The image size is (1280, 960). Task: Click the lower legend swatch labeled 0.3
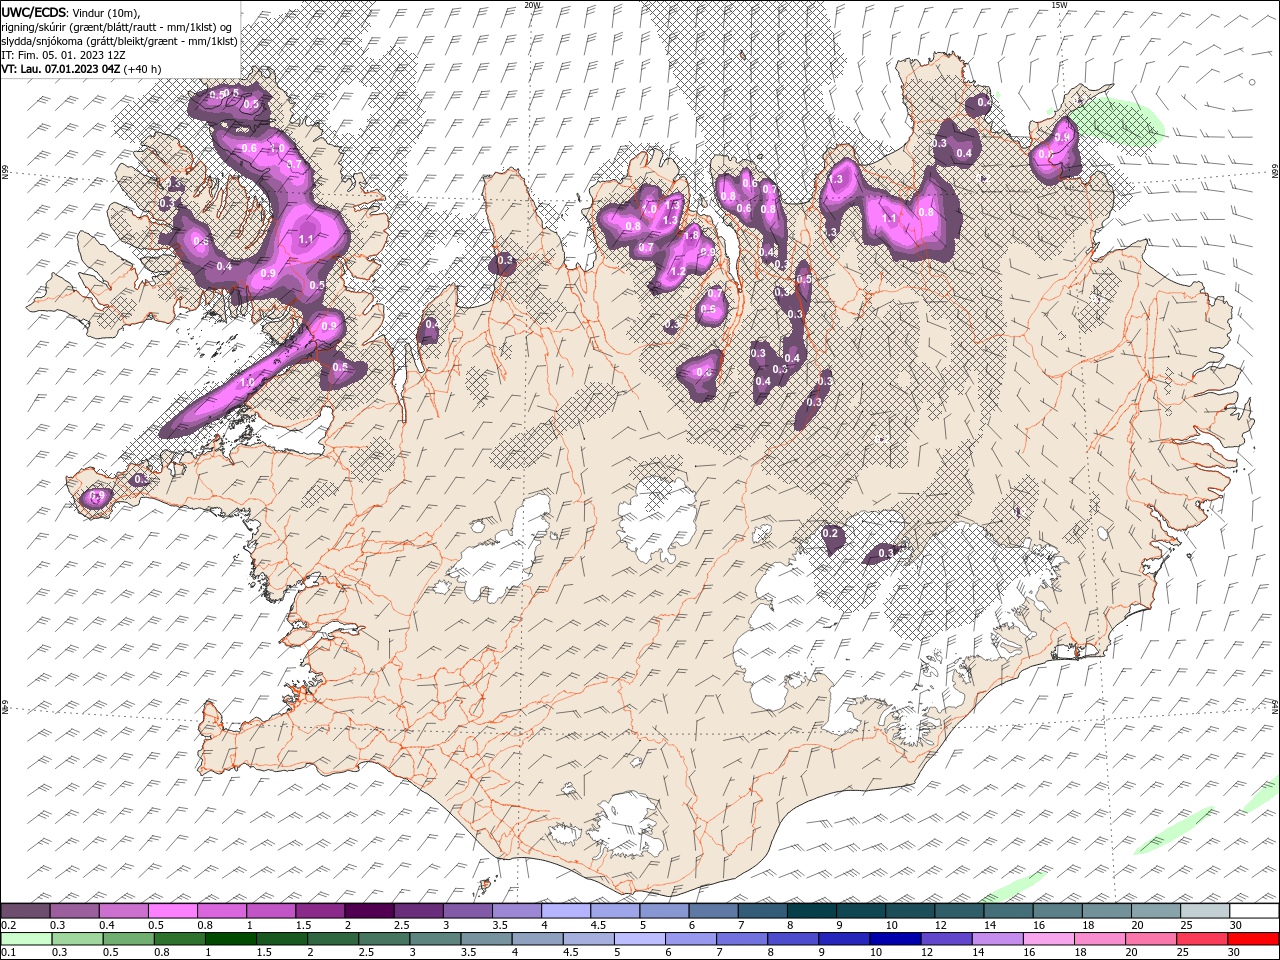(x=77, y=939)
